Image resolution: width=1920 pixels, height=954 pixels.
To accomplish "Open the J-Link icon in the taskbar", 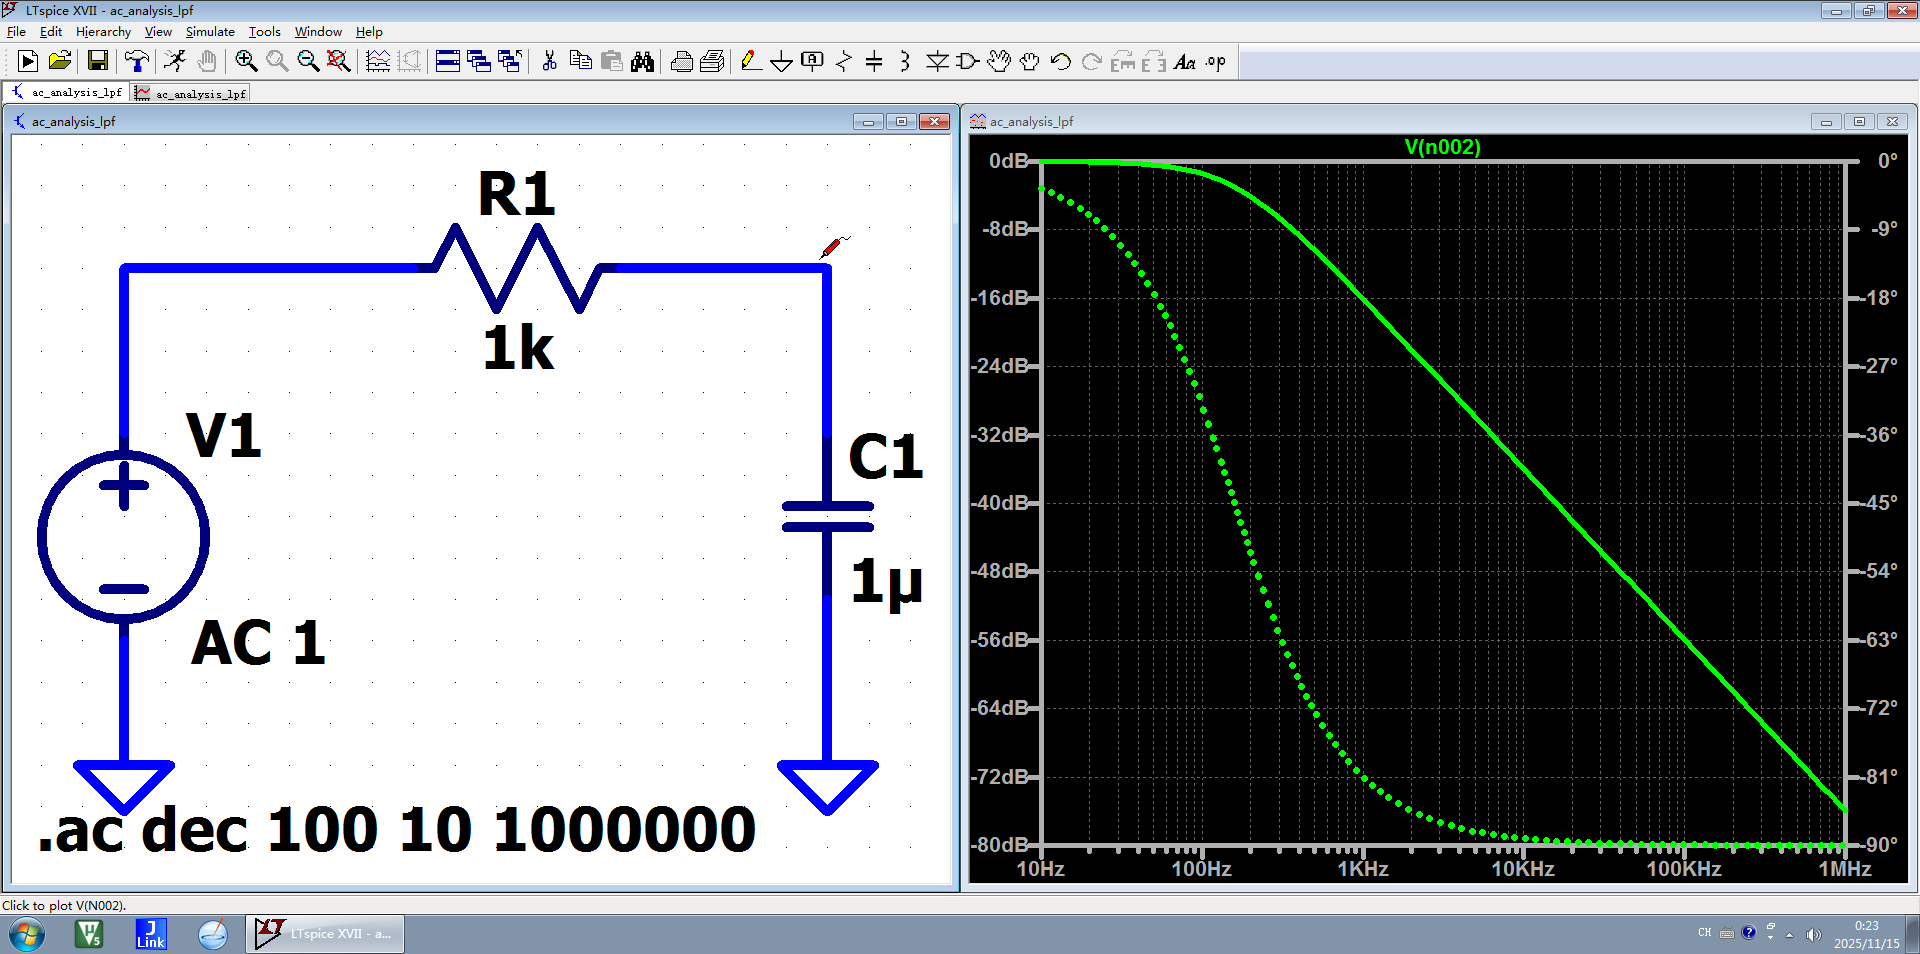I will pos(151,934).
